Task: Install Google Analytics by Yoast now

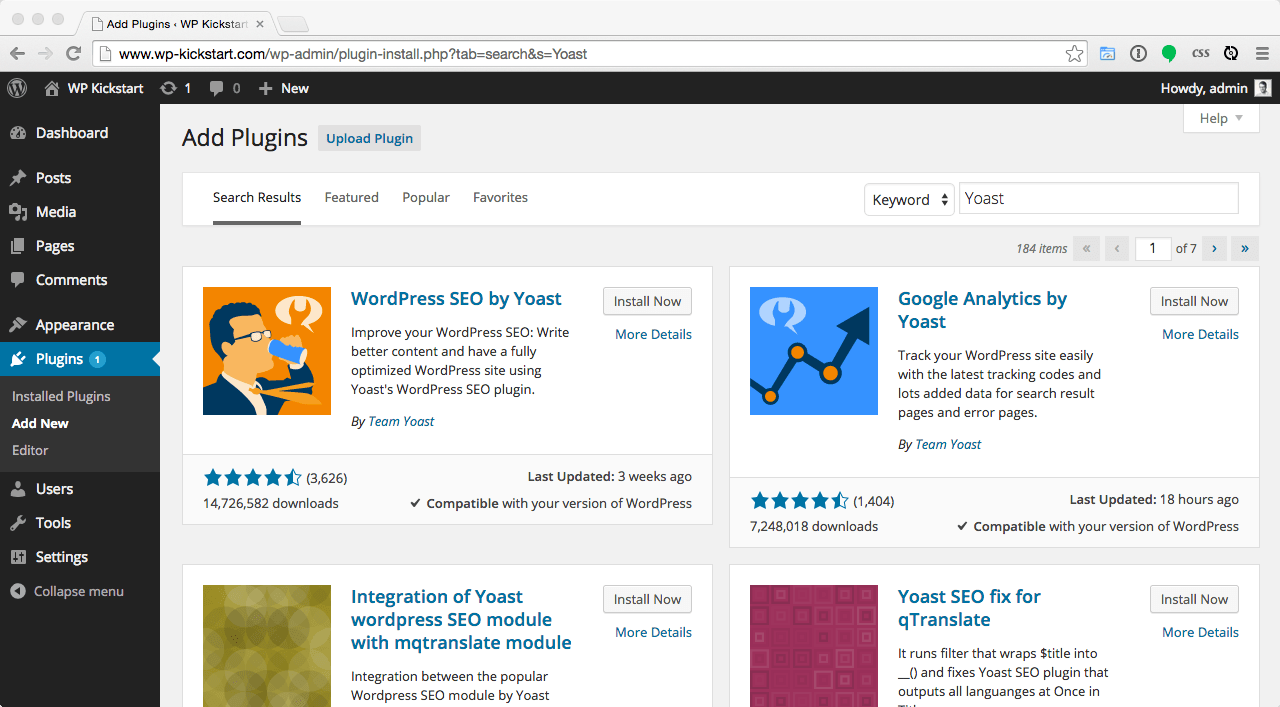Action: coord(1194,301)
